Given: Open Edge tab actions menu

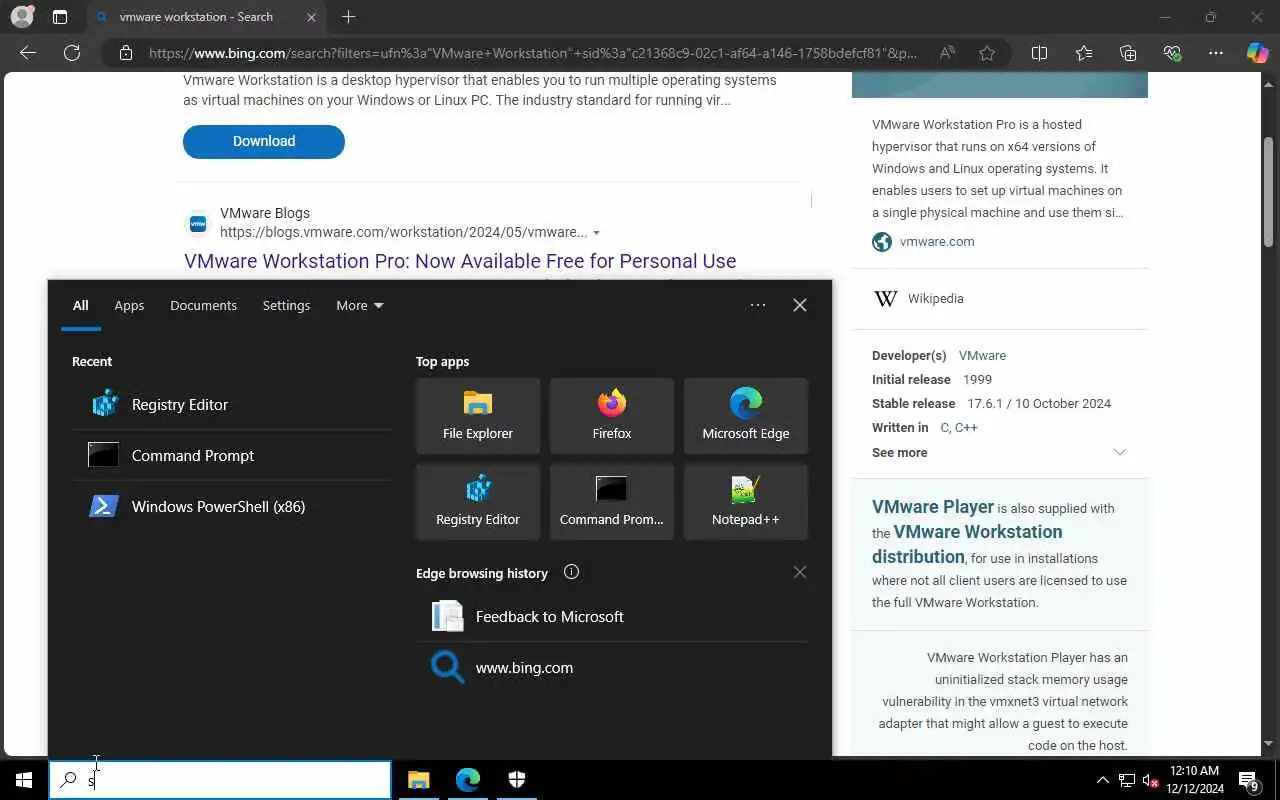Looking at the screenshot, I should pyautogui.click(x=60, y=17).
